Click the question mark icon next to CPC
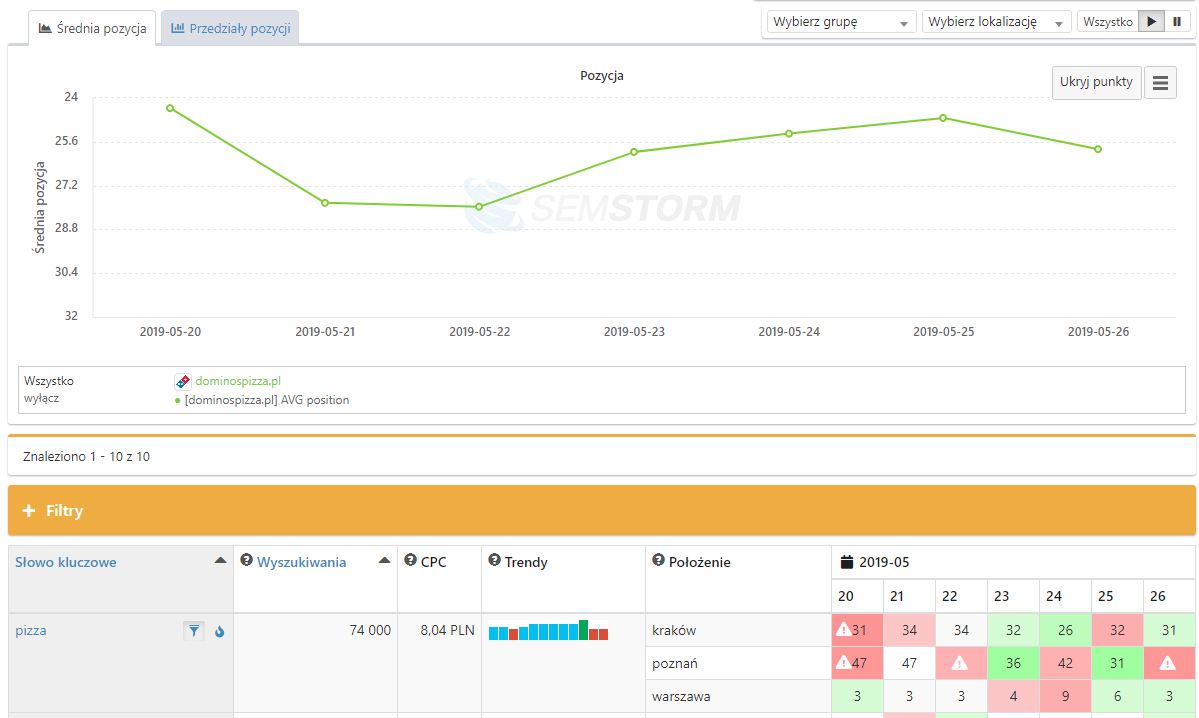The width and height of the screenshot is (1199, 718). (410, 561)
